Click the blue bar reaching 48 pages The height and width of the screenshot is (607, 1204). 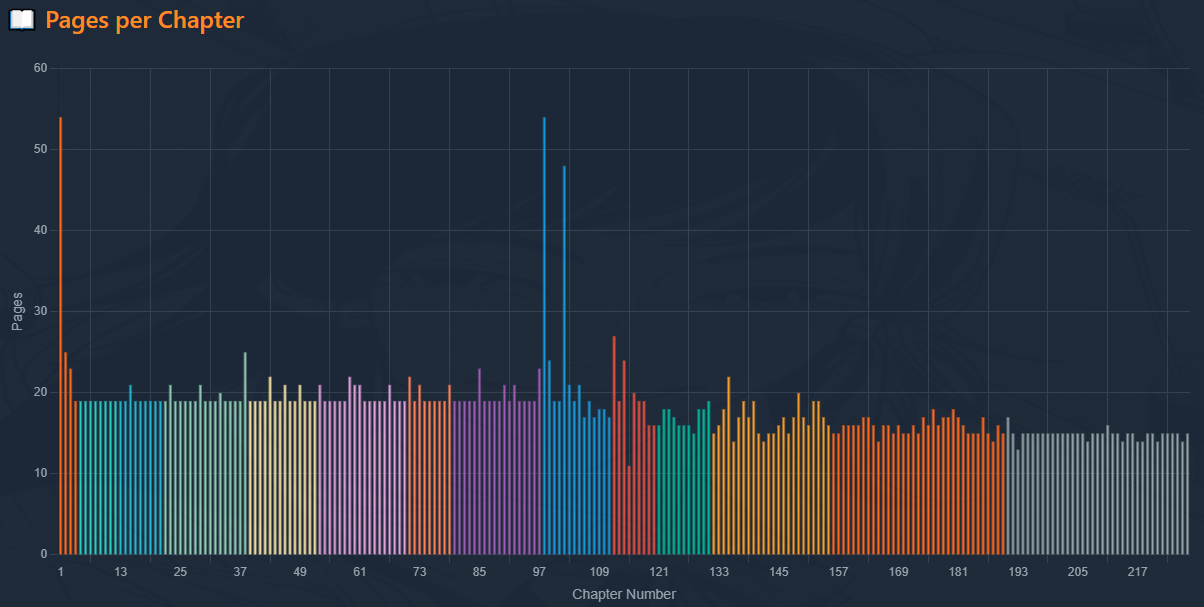[x=564, y=360]
